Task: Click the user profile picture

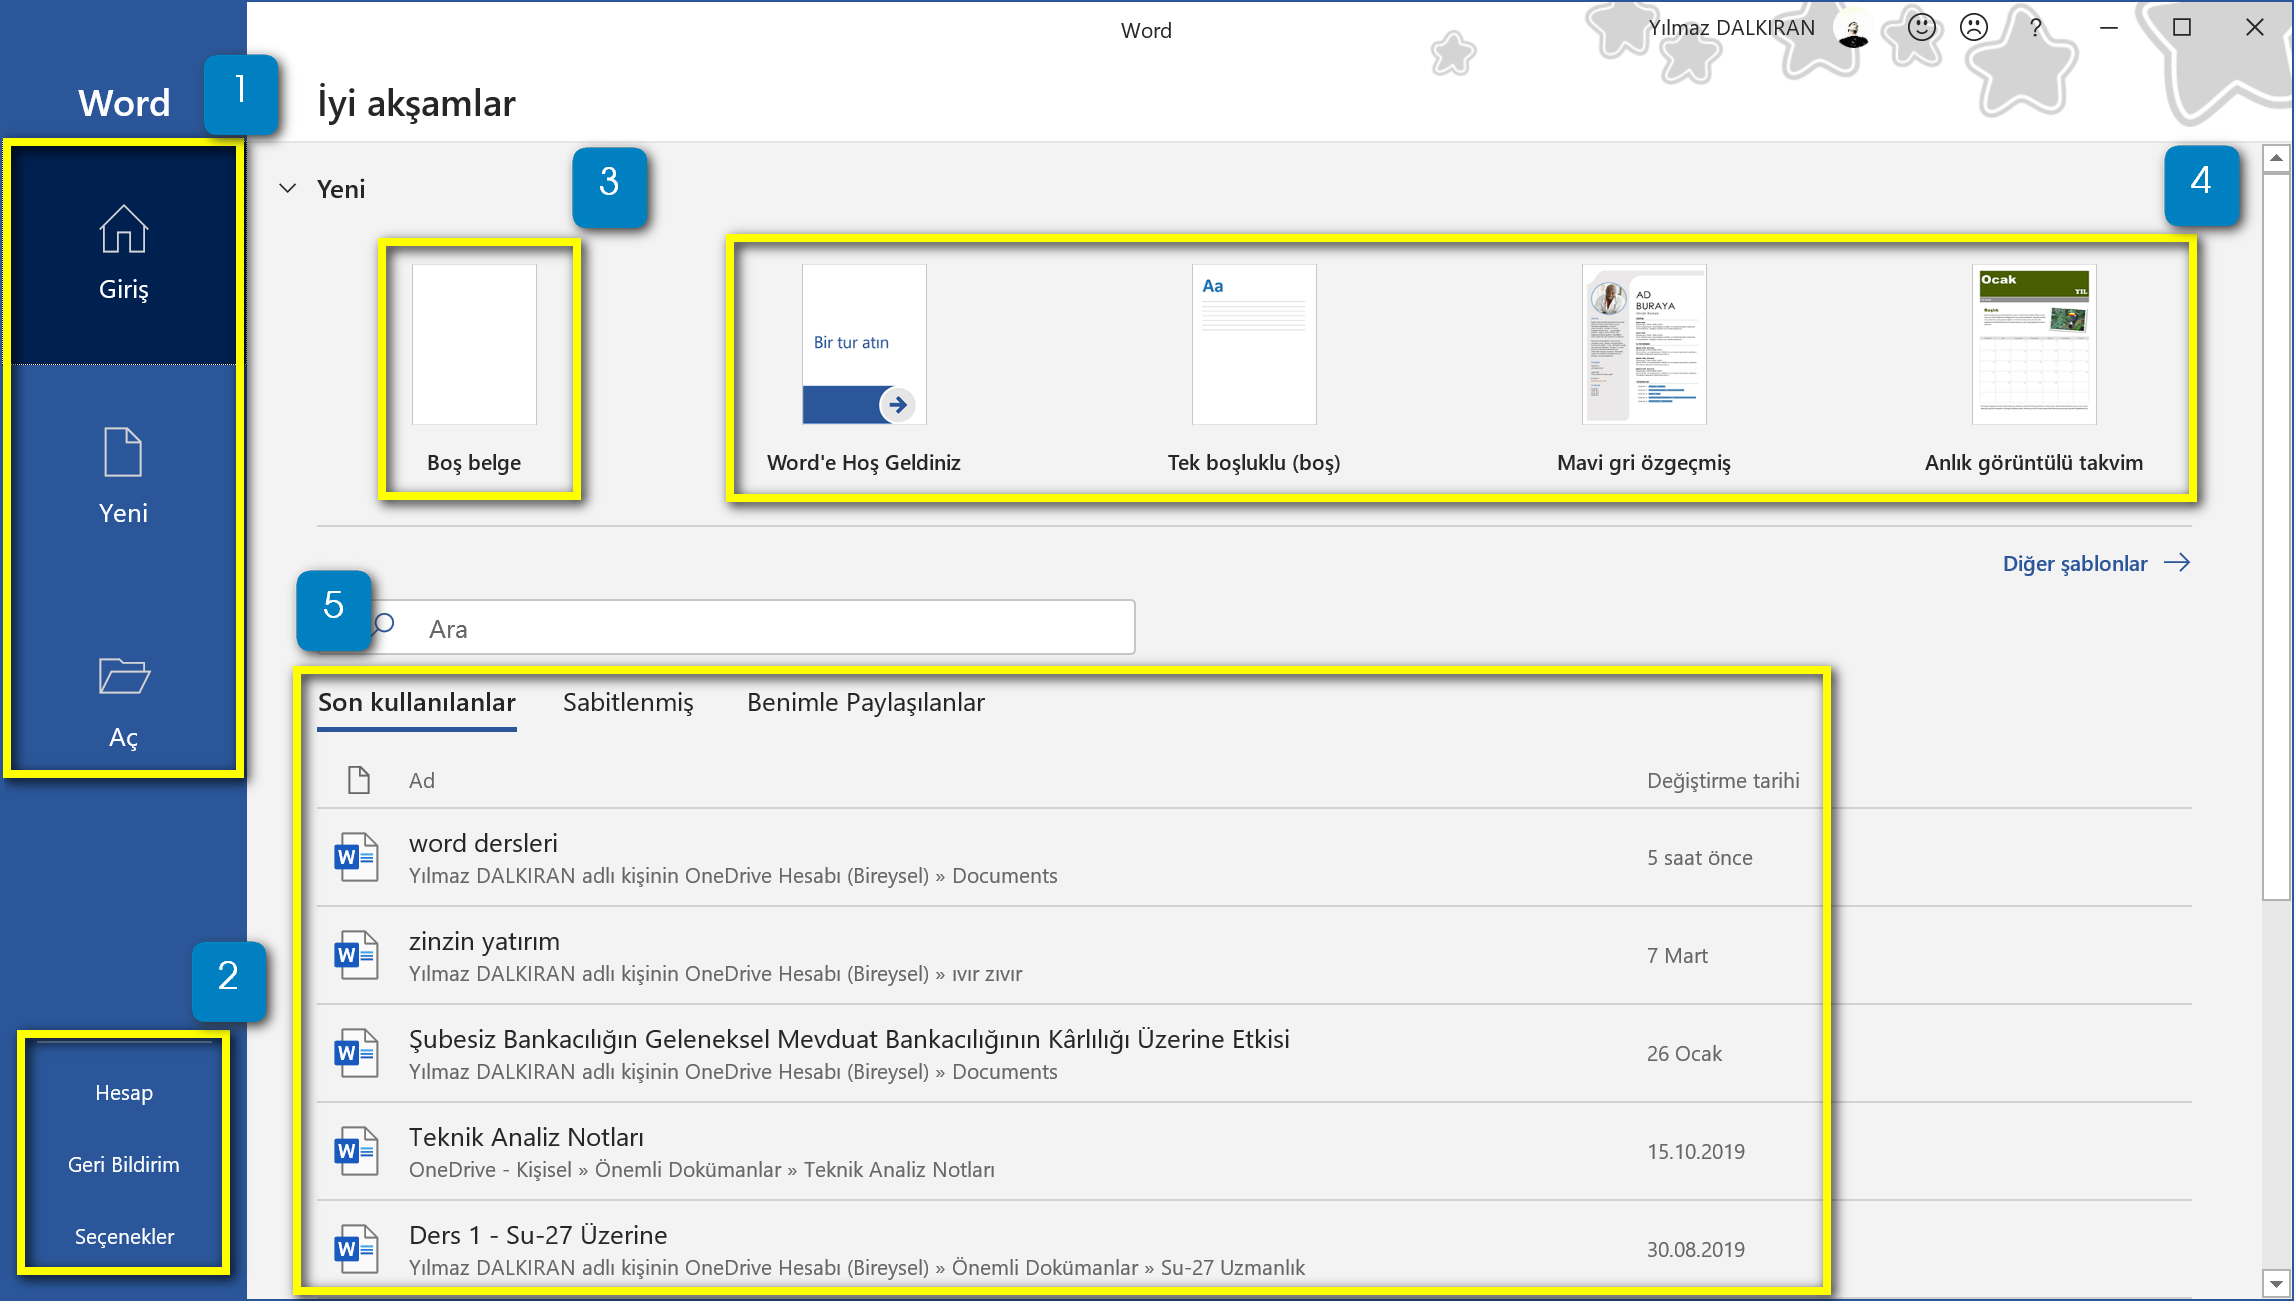Action: (x=1853, y=30)
